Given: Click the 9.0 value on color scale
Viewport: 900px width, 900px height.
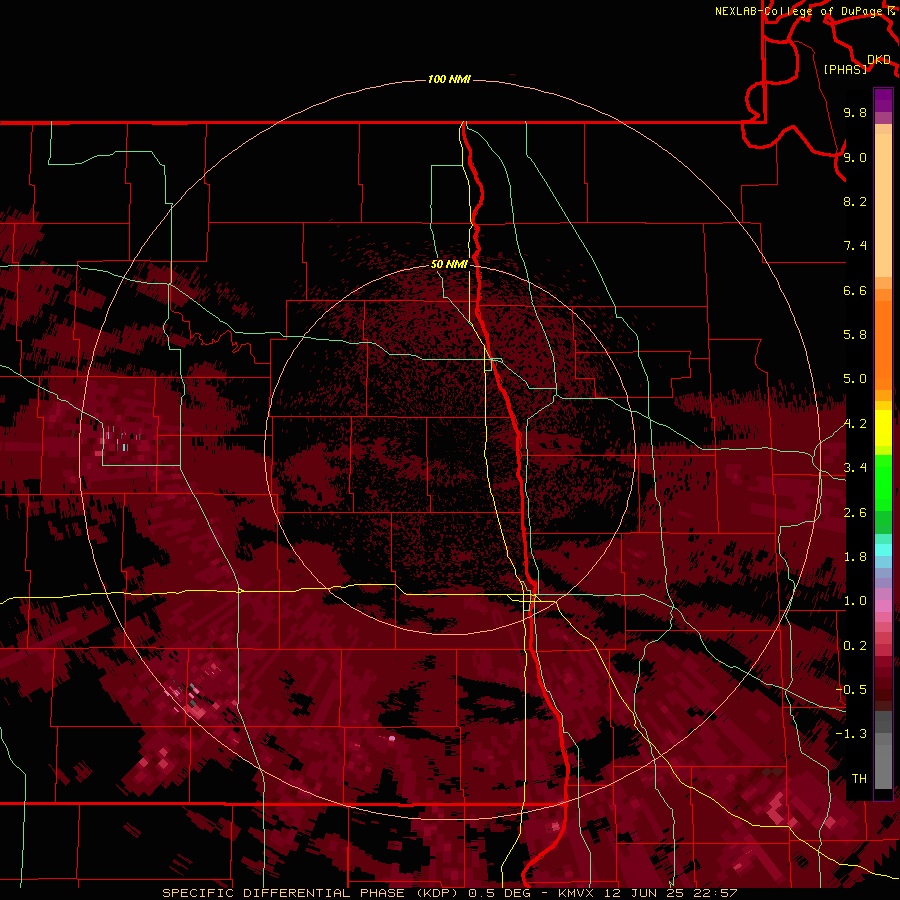Looking at the screenshot, I should point(855,157).
